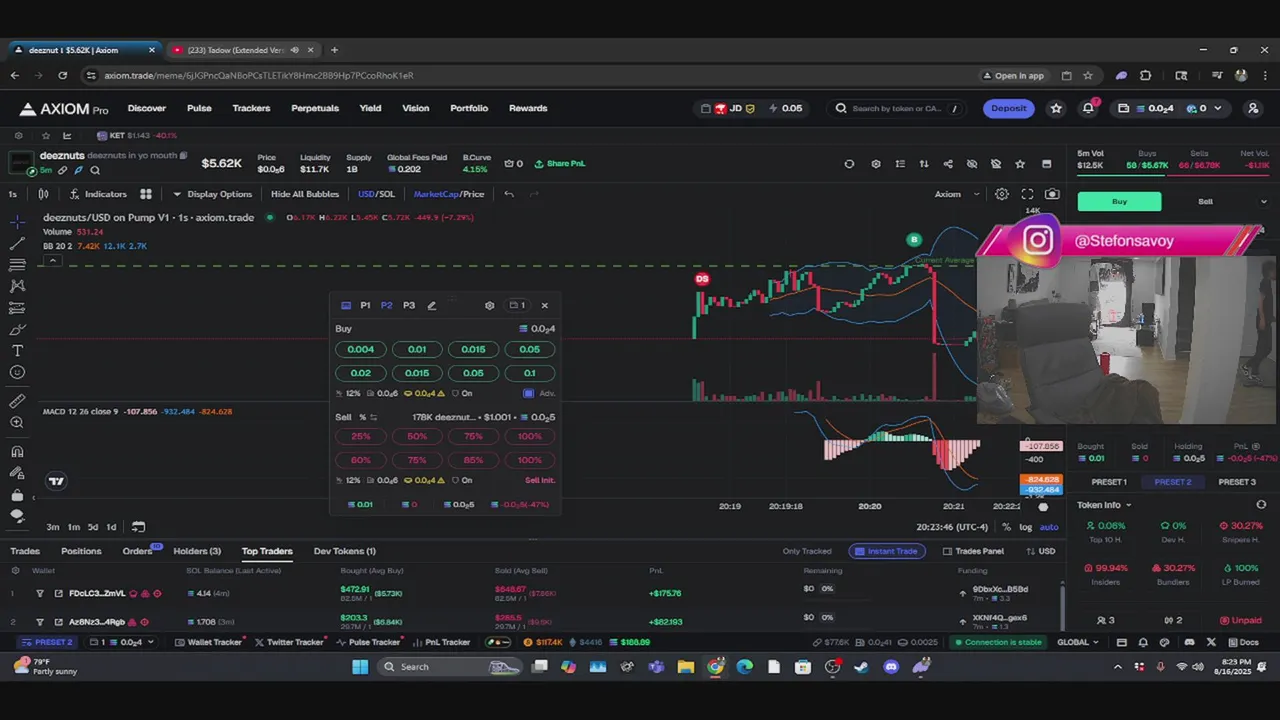Switch to the Dev Tokens (1) tab
This screenshot has width=1280, height=720.
(345, 551)
